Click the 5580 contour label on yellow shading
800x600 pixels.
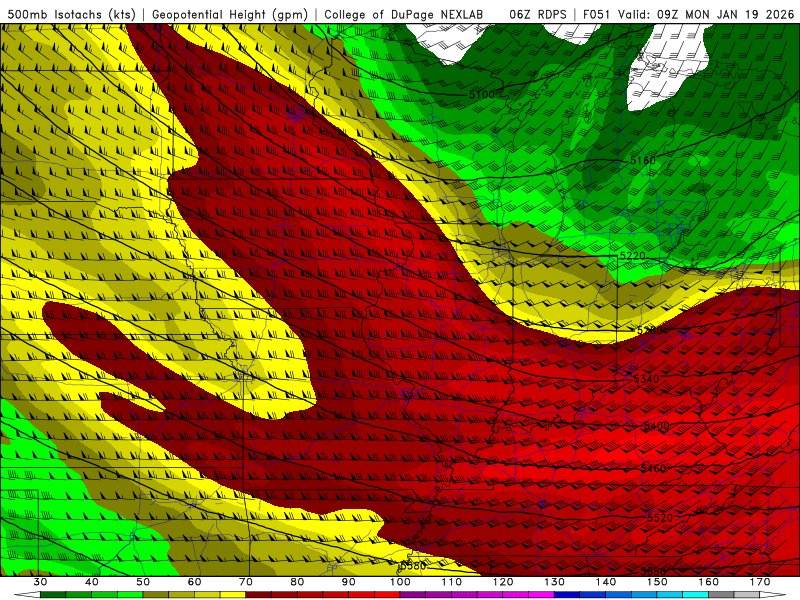tap(413, 565)
